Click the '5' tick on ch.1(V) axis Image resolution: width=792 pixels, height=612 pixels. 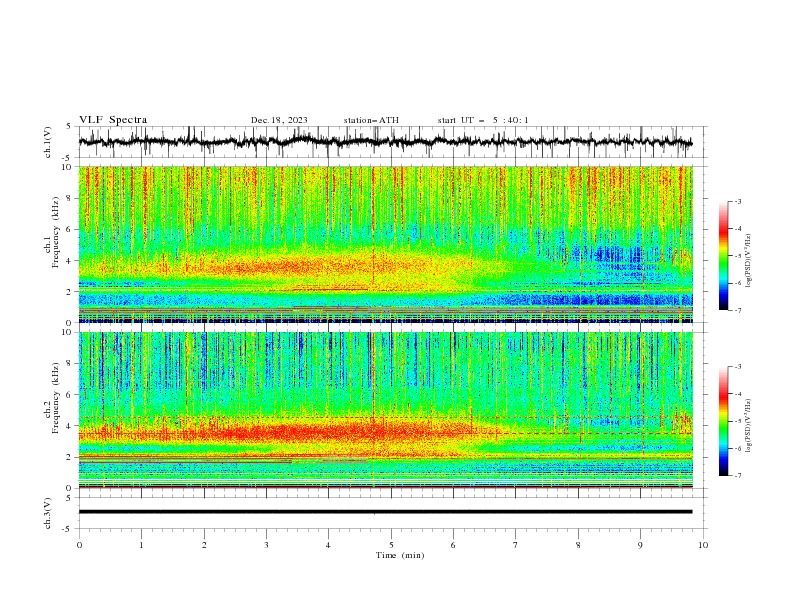[x=69, y=127]
